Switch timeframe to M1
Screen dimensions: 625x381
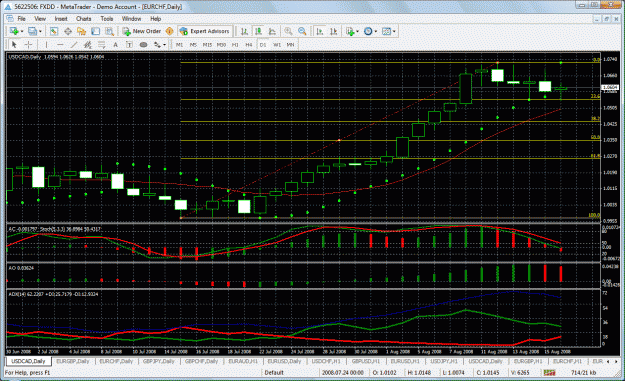click(179, 45)
